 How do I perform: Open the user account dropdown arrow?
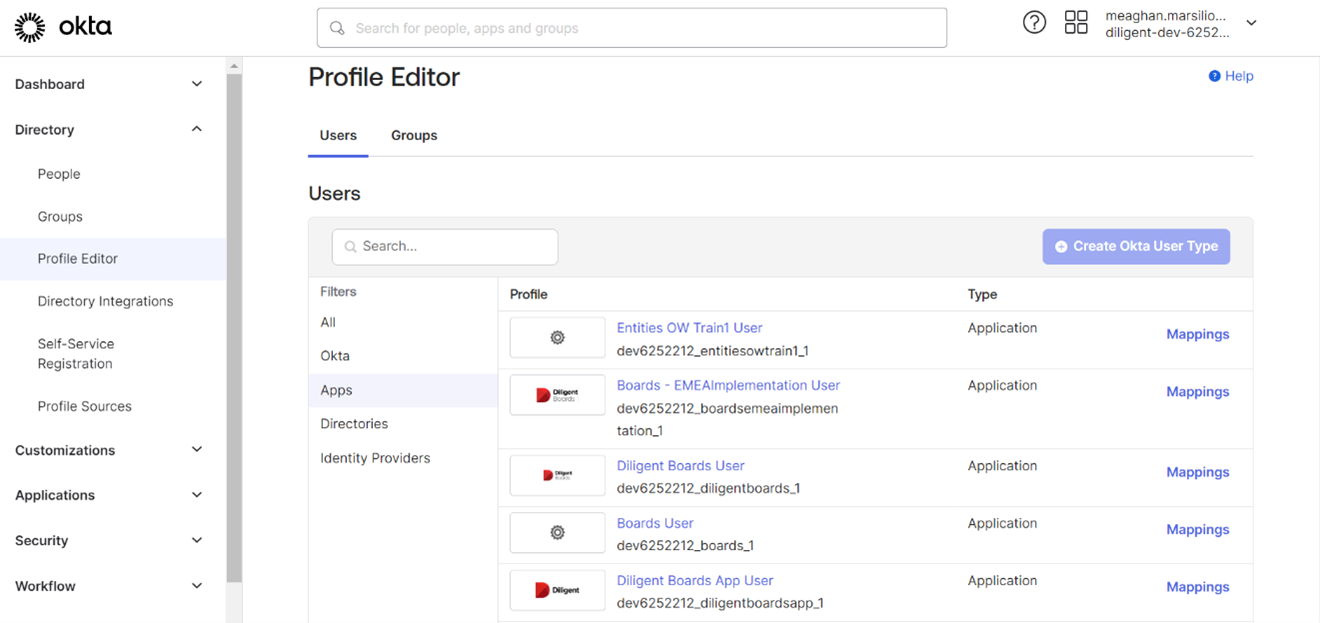(x=1251, y=23)
